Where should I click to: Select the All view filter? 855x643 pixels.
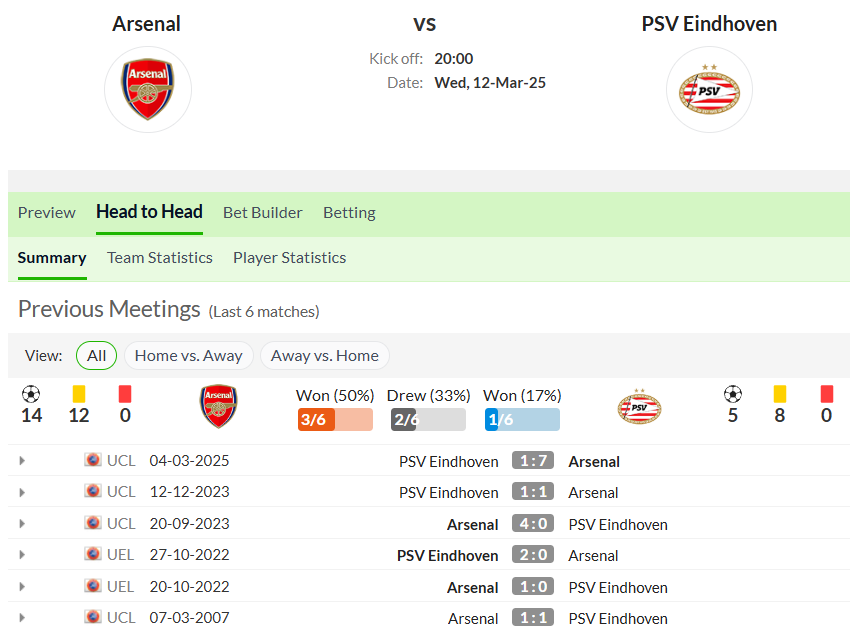(x=97, y=356)
